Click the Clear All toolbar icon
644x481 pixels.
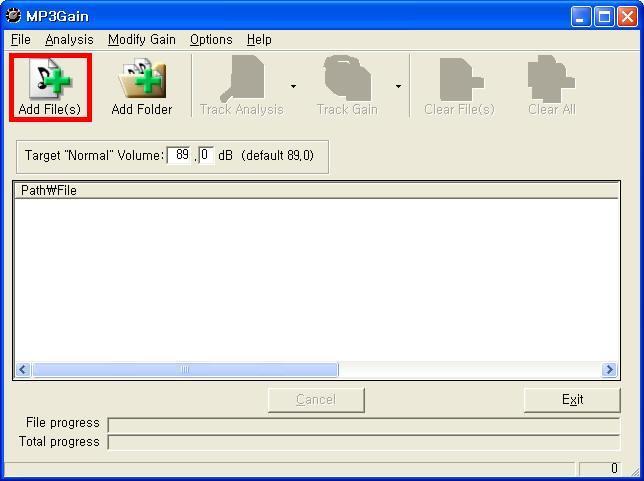pos(551,78)
